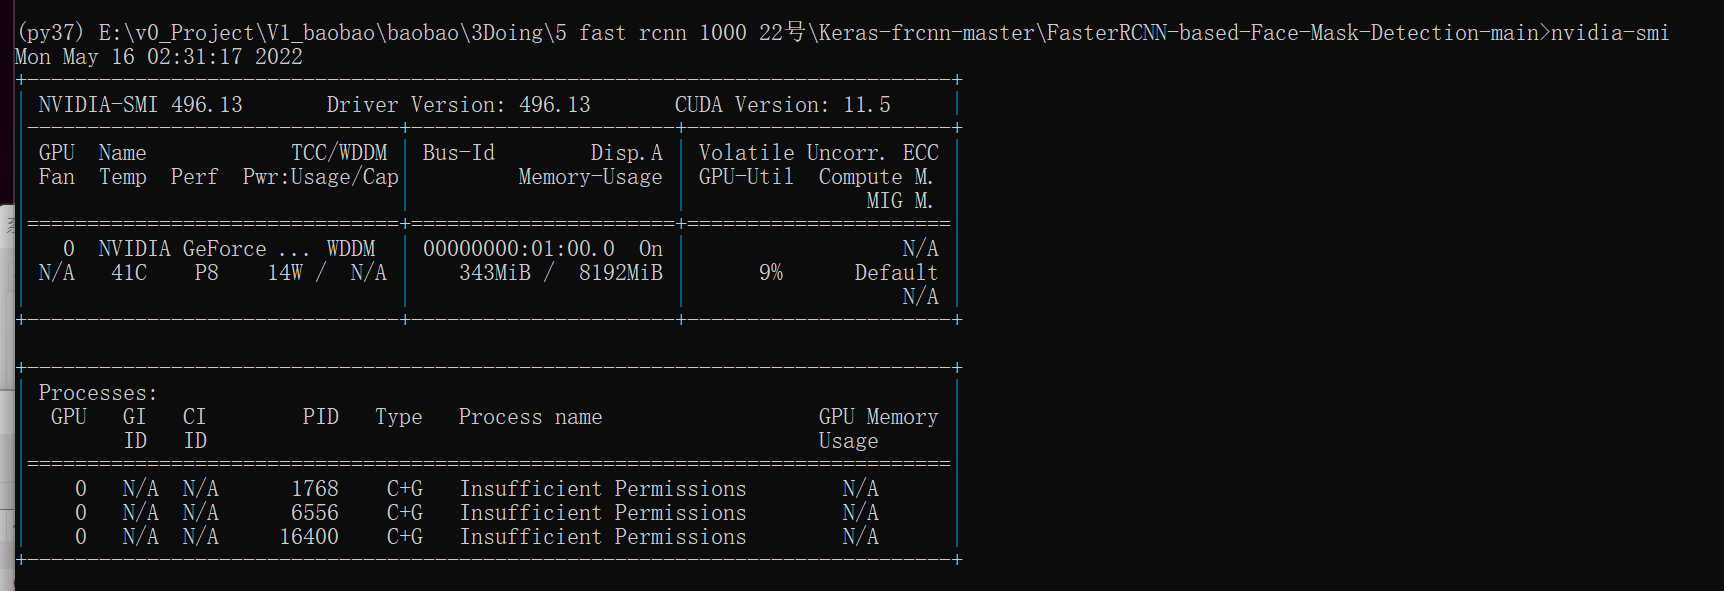Click the P8 performance state value

point(206,273)
